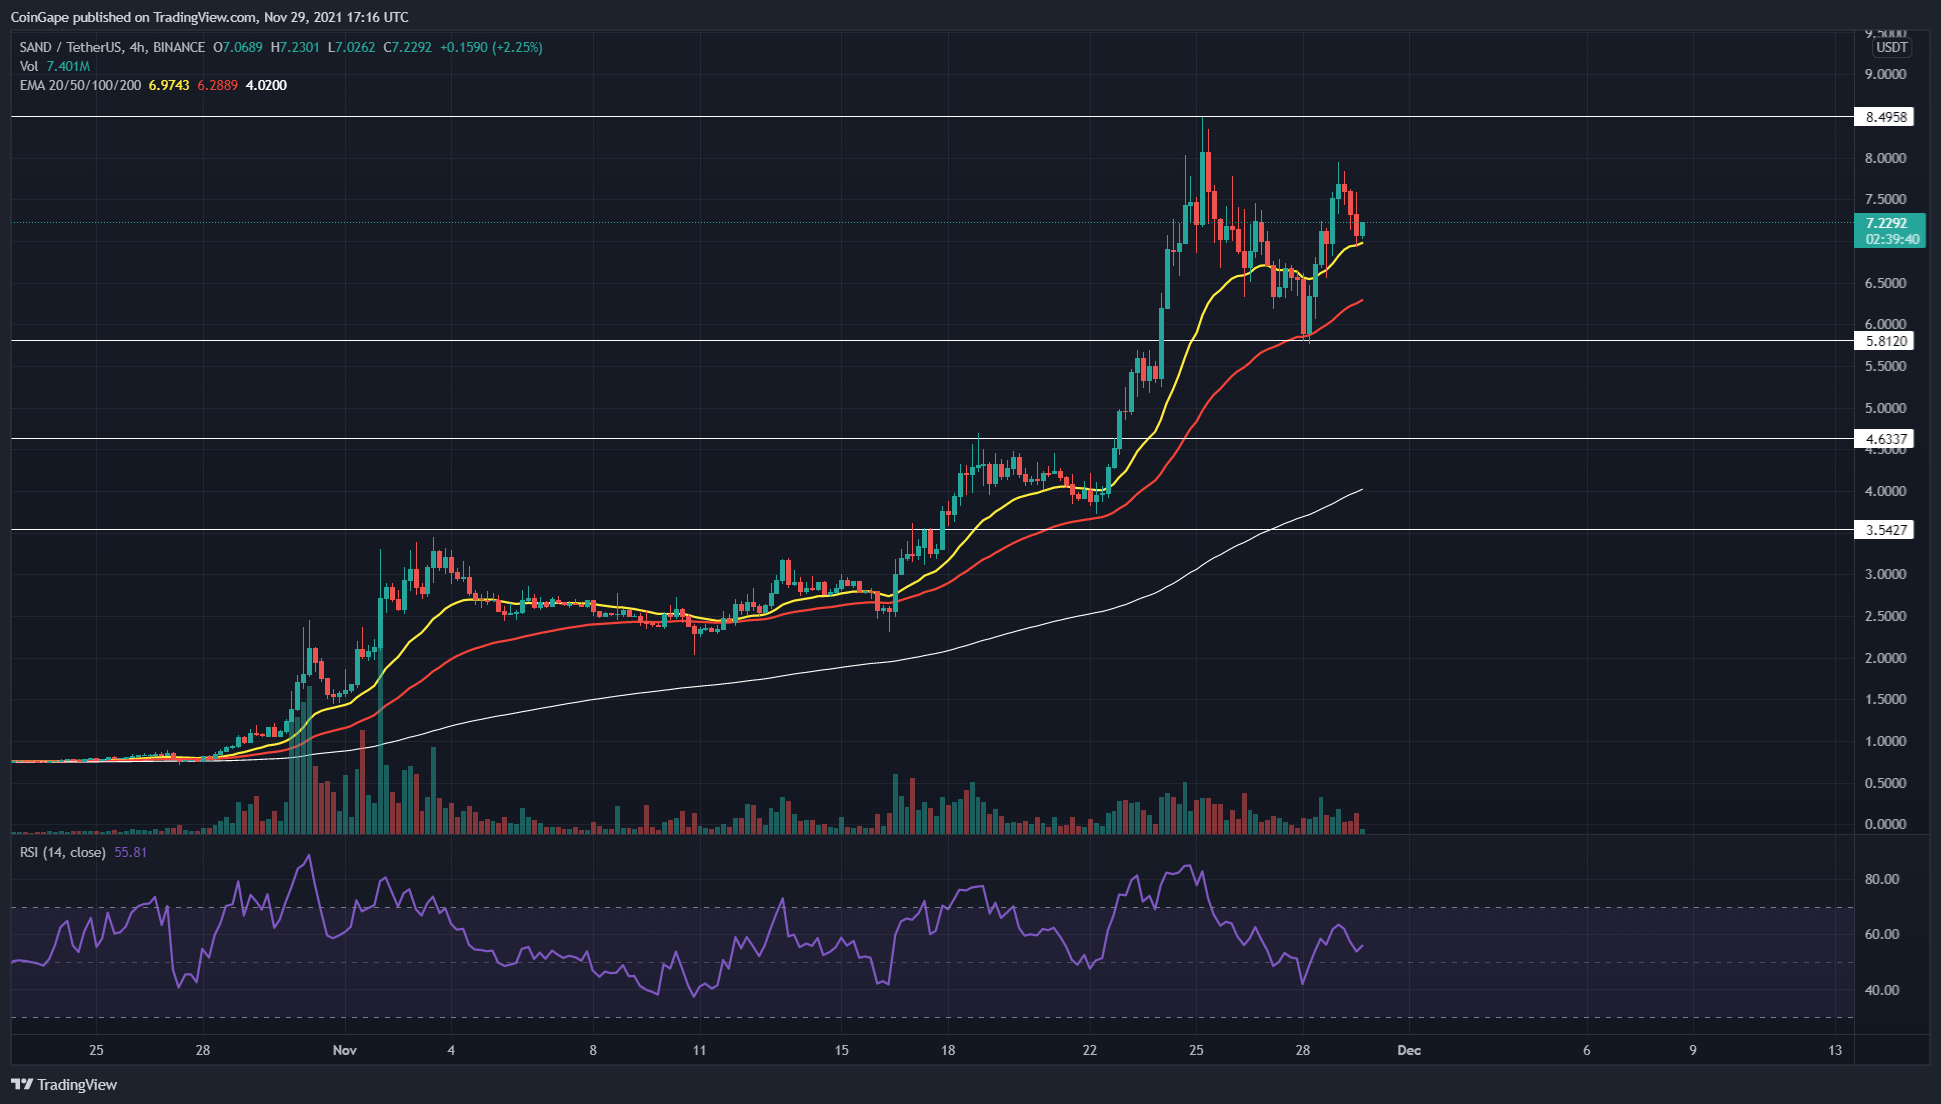Click the TradingView logo at bottom left
1941x1104 pixels.
coord(64,1084)
